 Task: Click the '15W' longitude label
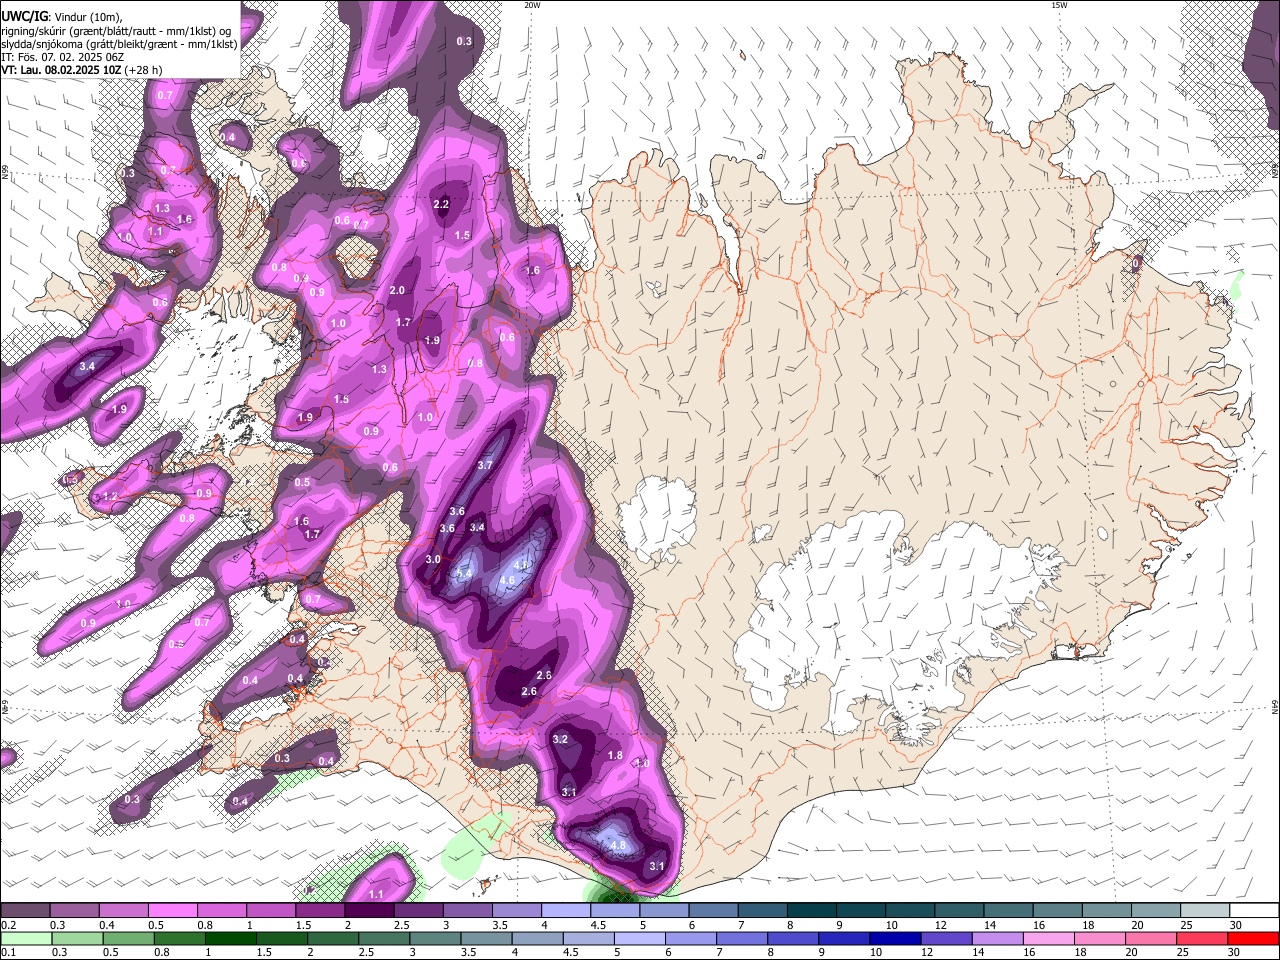click(x=1059, y=5)
